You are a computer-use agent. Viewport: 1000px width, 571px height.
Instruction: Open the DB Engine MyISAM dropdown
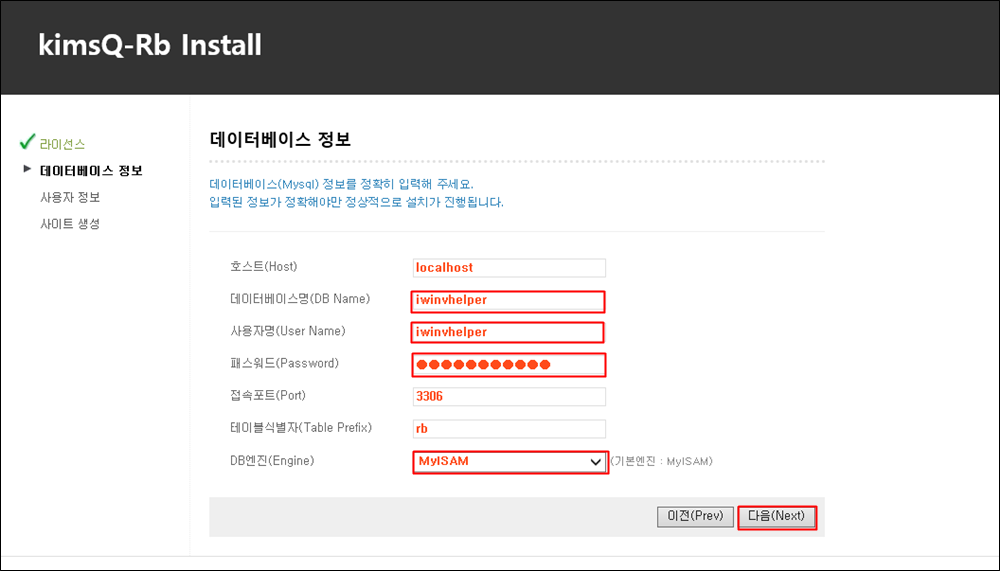click(510, 462)
